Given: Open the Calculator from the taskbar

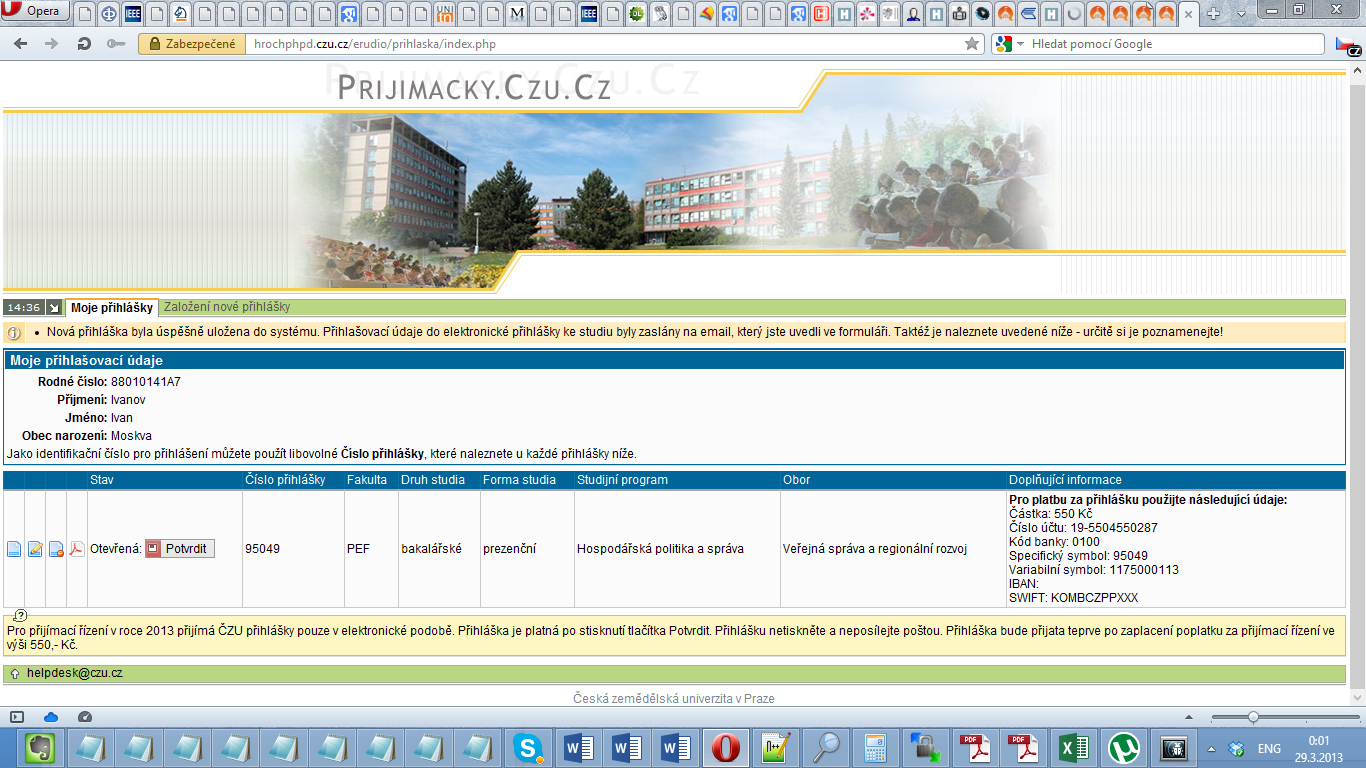Looking at the screenshot, I should (875, 747).
